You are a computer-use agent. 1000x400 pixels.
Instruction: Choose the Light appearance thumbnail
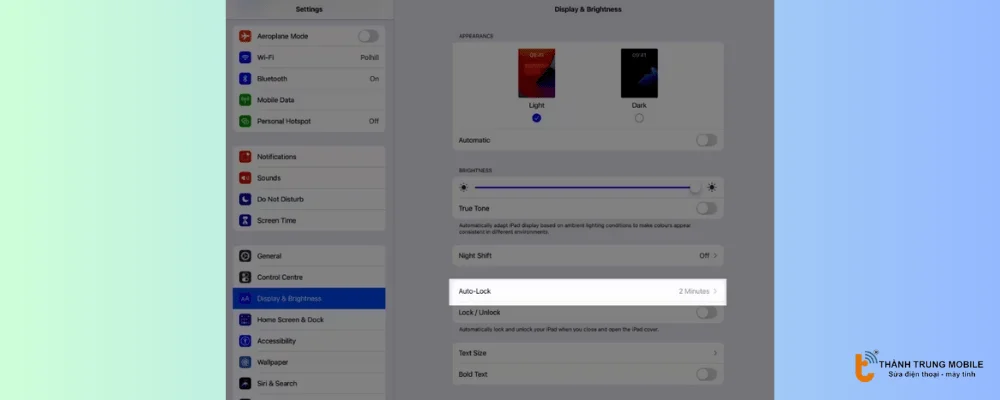pyautogui.click(x=537, y=73)
